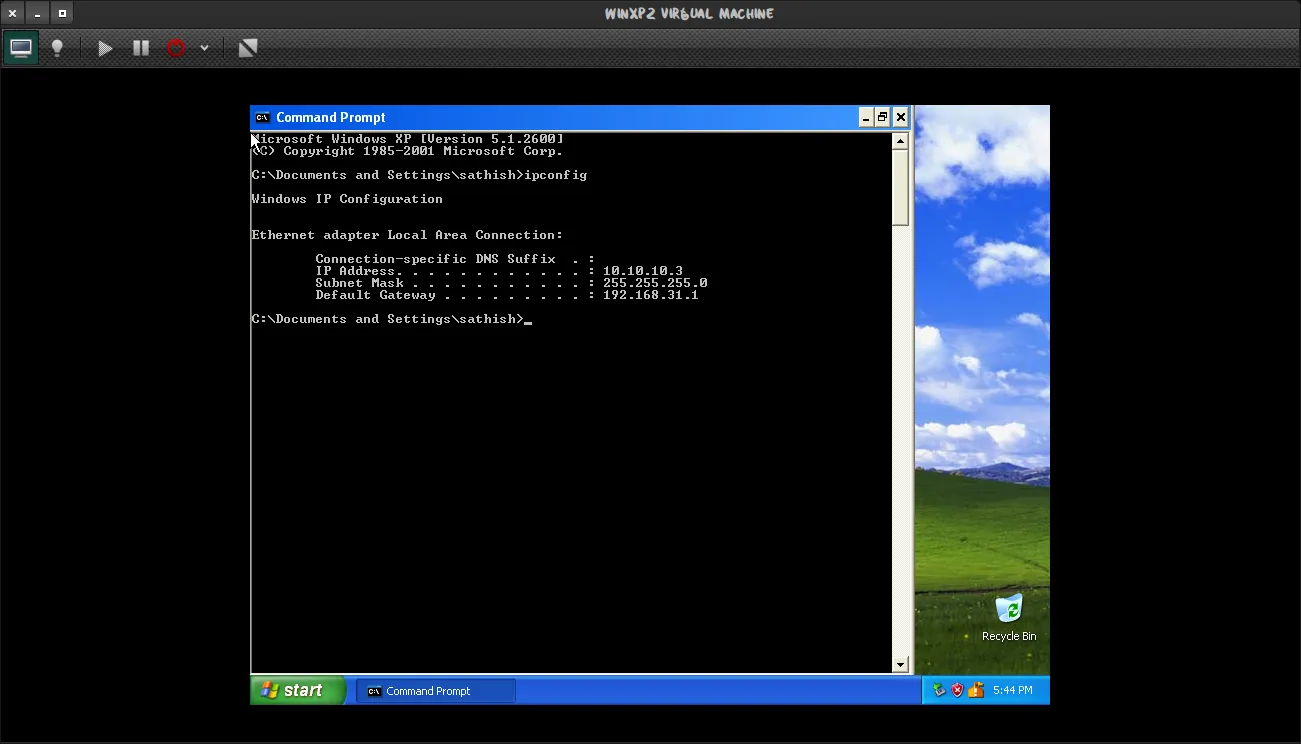Click the Windows IP Configuration heading
1301x744 pixels.
[x=347, y=199]
